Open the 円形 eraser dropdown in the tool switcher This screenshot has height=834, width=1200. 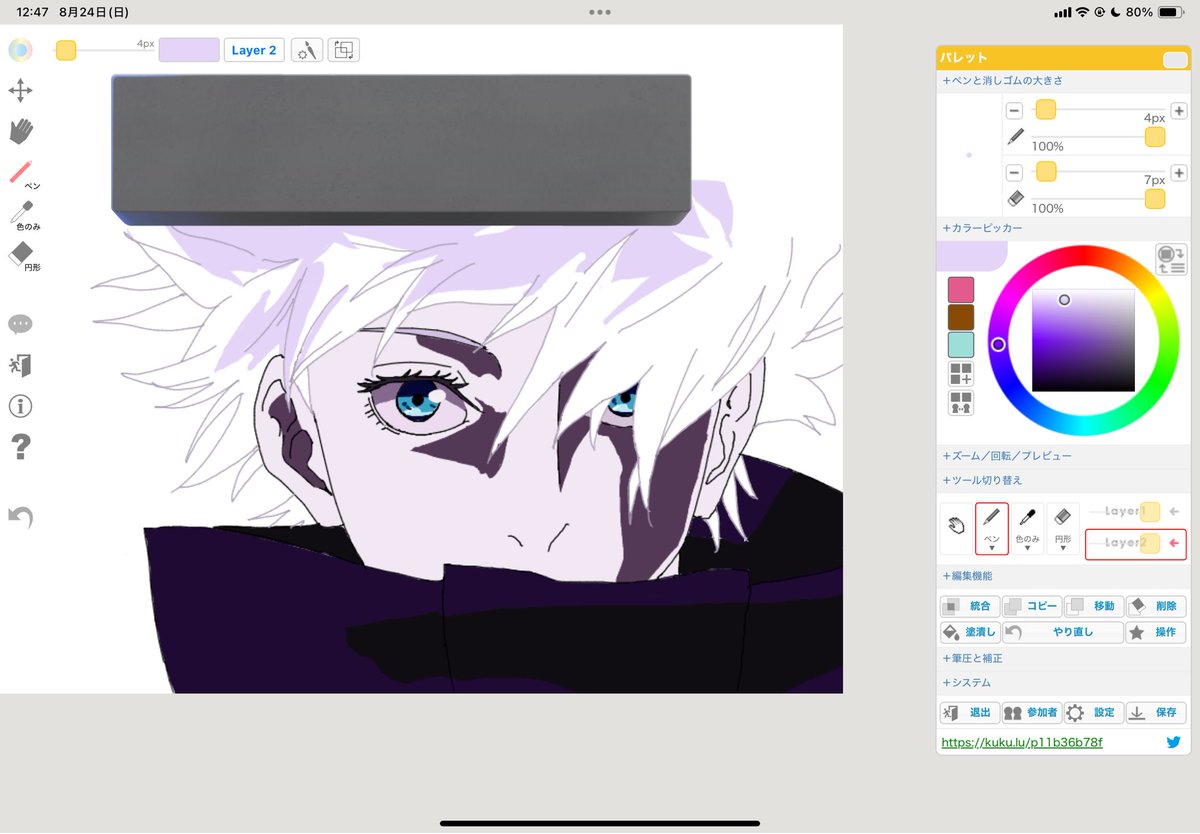[x=1063, y=529]
